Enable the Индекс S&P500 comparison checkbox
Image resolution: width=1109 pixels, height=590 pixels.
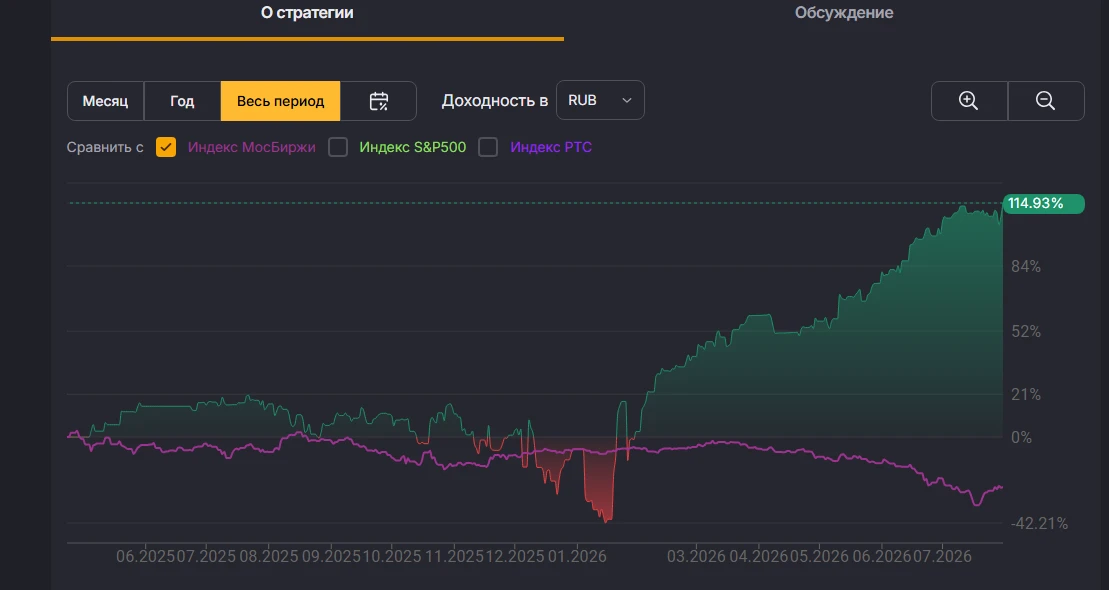[338, 147]
